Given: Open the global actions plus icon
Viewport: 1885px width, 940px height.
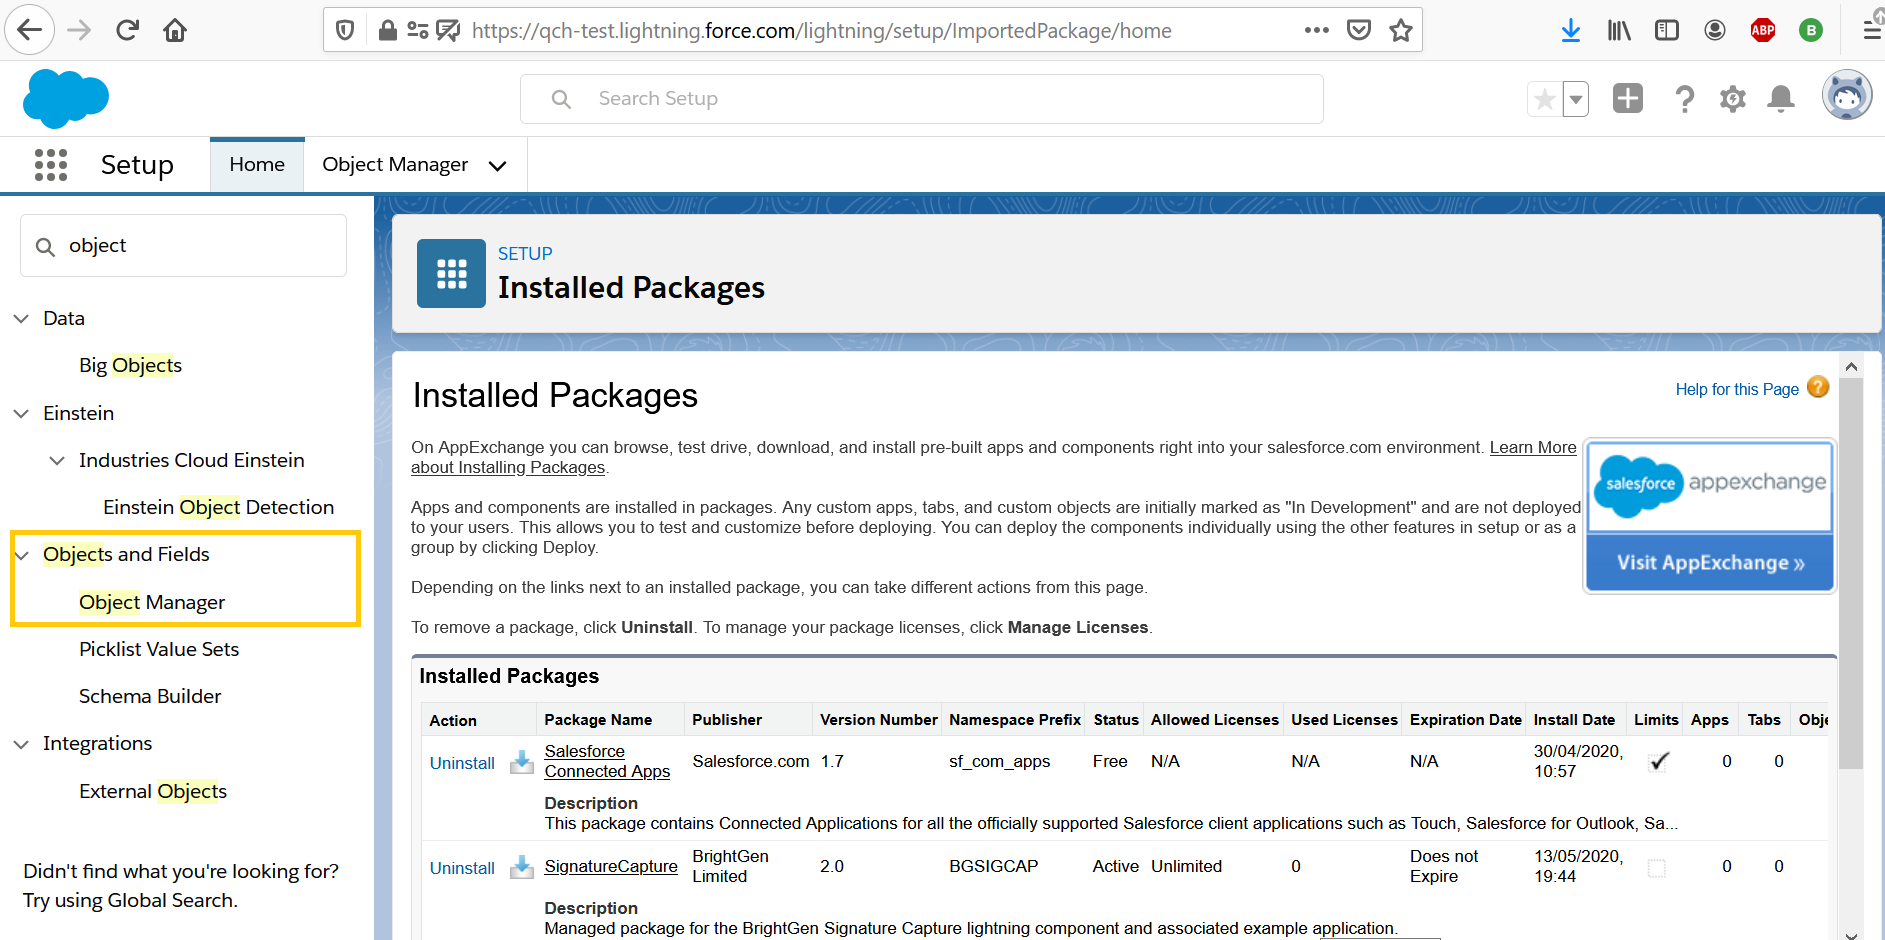Looking at the screenshot, I should (1627, 99).
